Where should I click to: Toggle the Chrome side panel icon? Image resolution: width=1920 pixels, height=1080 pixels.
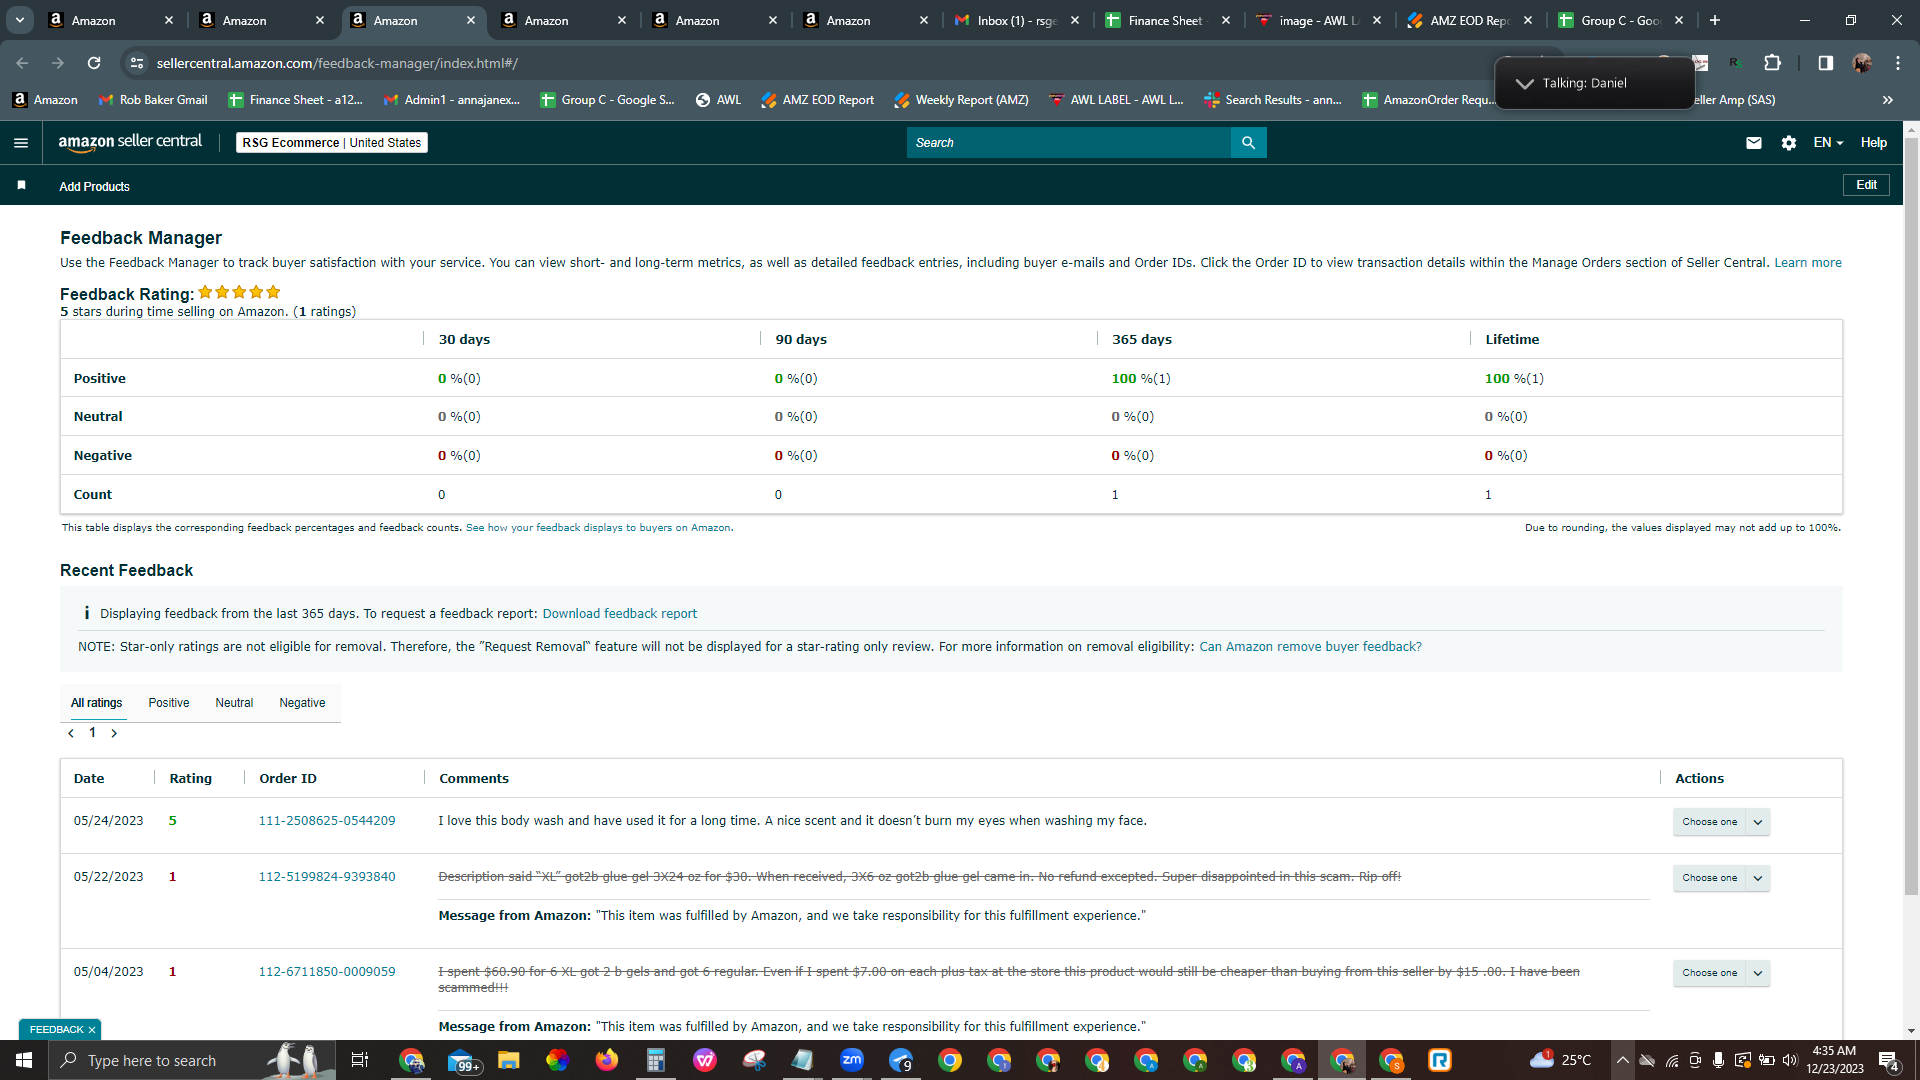pyautogui.click(x=1825, y=63)
